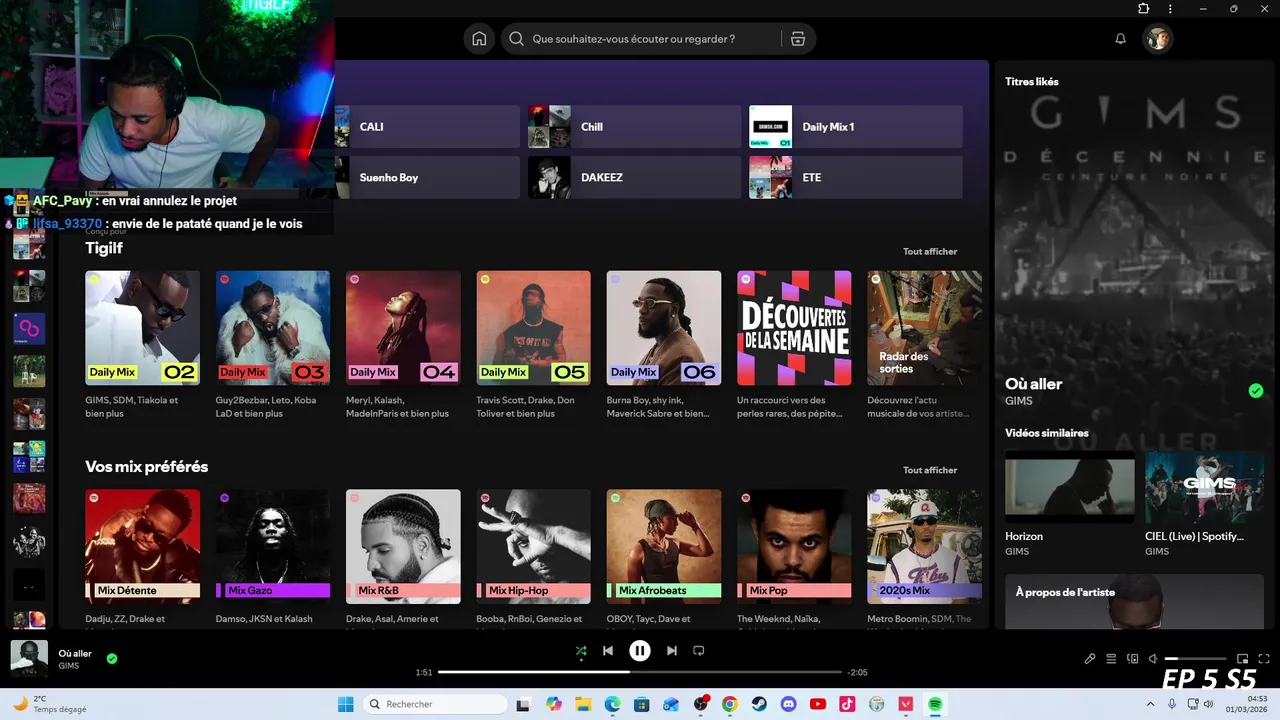Click the magnifier icon in the search bar
1280x720 pixels.
pos(516,39)
